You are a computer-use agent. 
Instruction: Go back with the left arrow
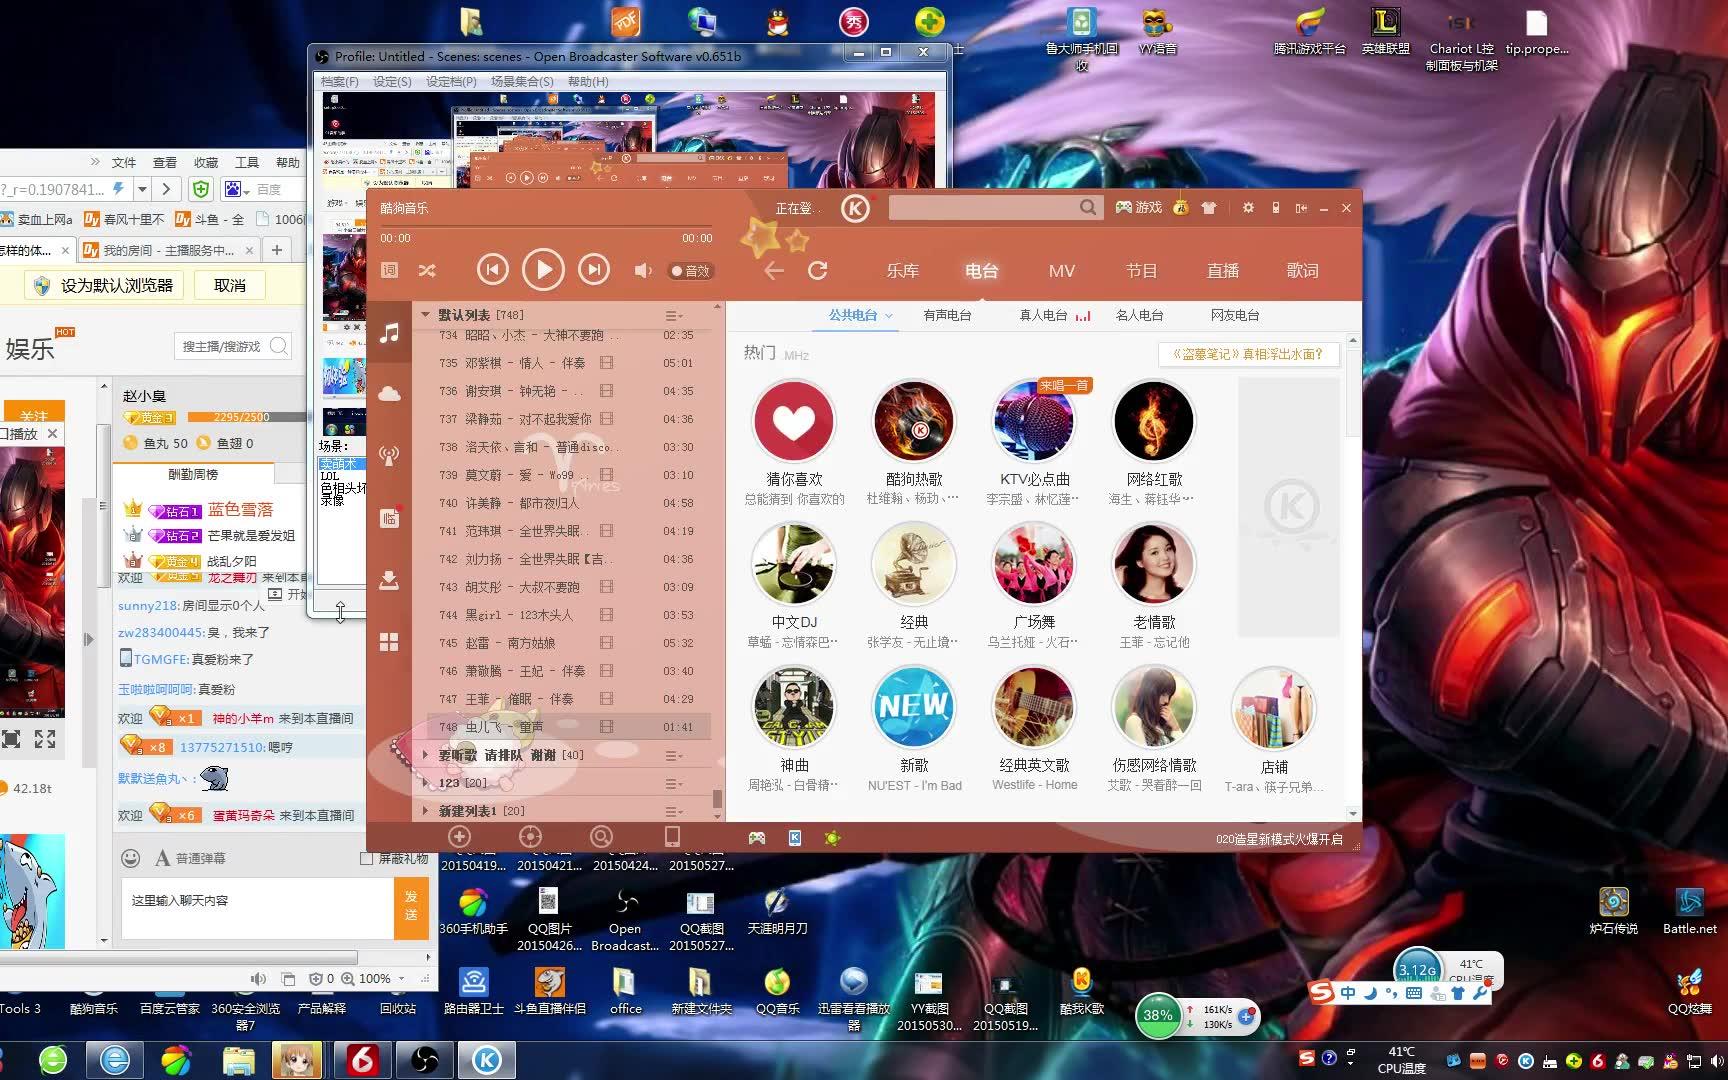tap(773, 270)
